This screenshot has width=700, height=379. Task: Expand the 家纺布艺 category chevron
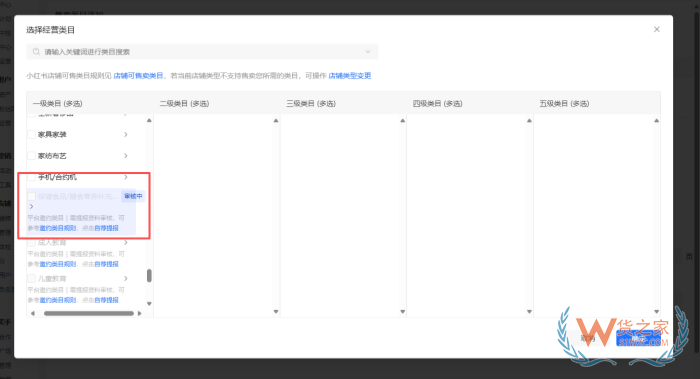coord(125,156)
